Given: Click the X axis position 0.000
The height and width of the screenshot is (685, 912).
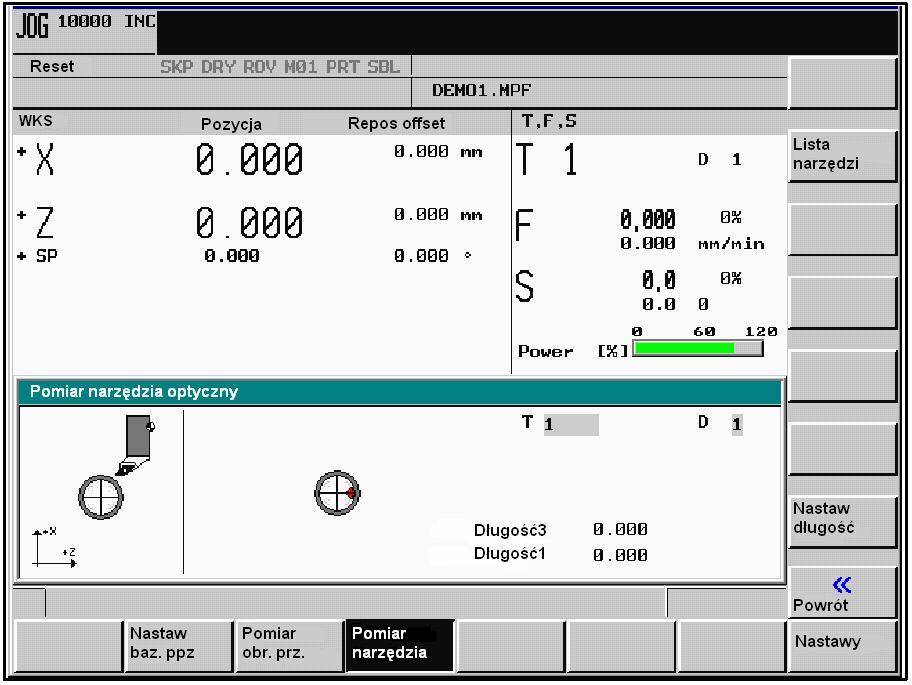Looking at the screenshot, I should [x=249, y=160].
